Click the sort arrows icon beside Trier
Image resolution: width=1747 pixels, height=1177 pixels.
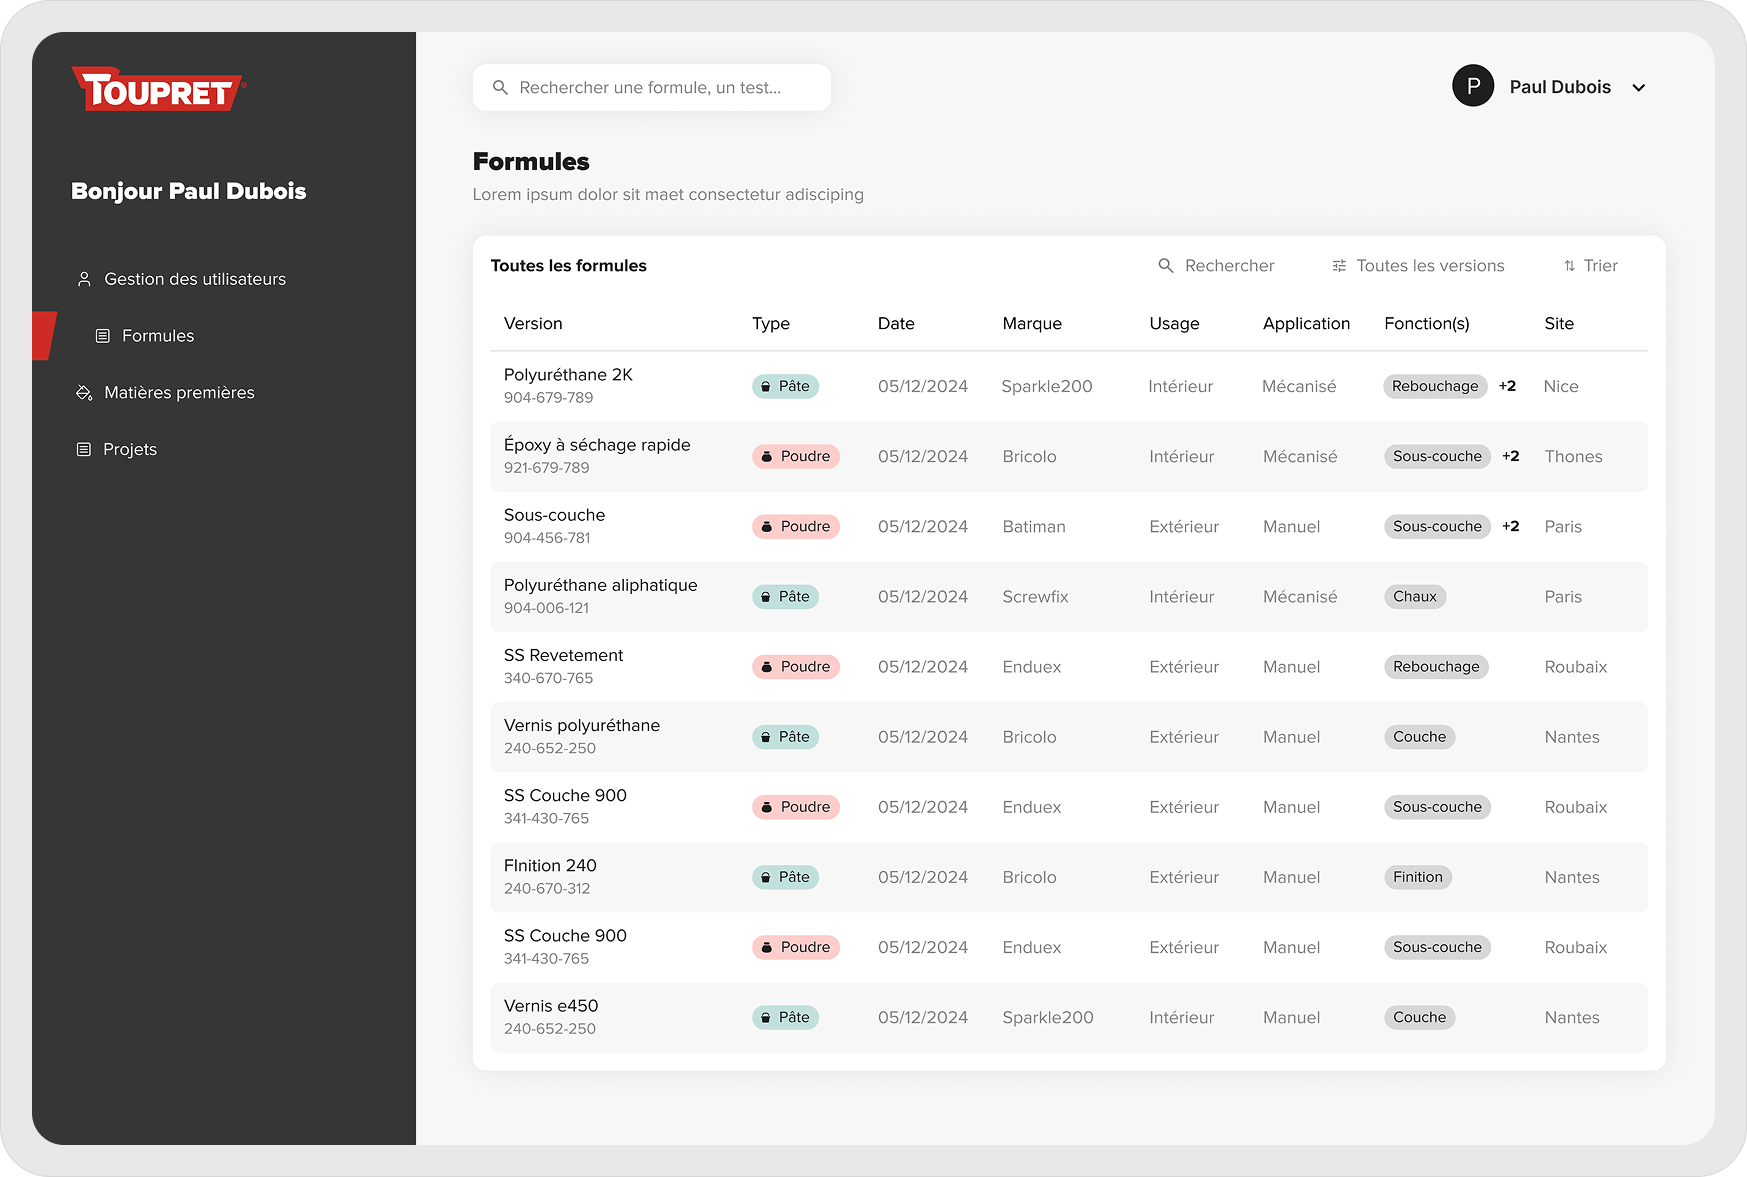pyautogui.click(x=1569, y=266)
